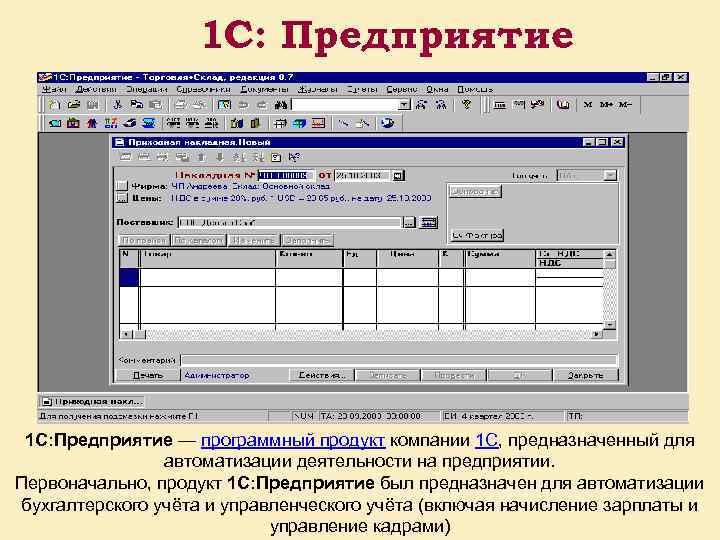Click the blue globe icon ending second toolbar
This screenshot has height=540, width=720.
388,123
